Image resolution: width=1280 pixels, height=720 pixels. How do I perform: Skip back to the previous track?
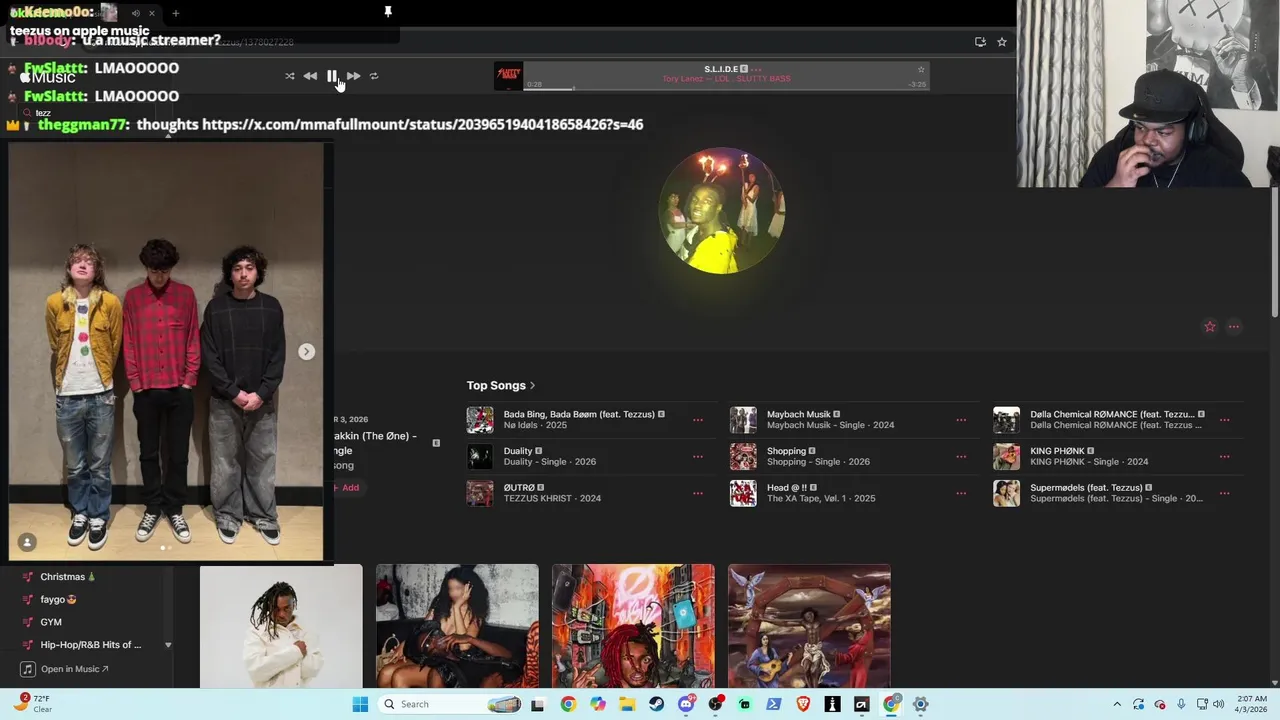310,76
